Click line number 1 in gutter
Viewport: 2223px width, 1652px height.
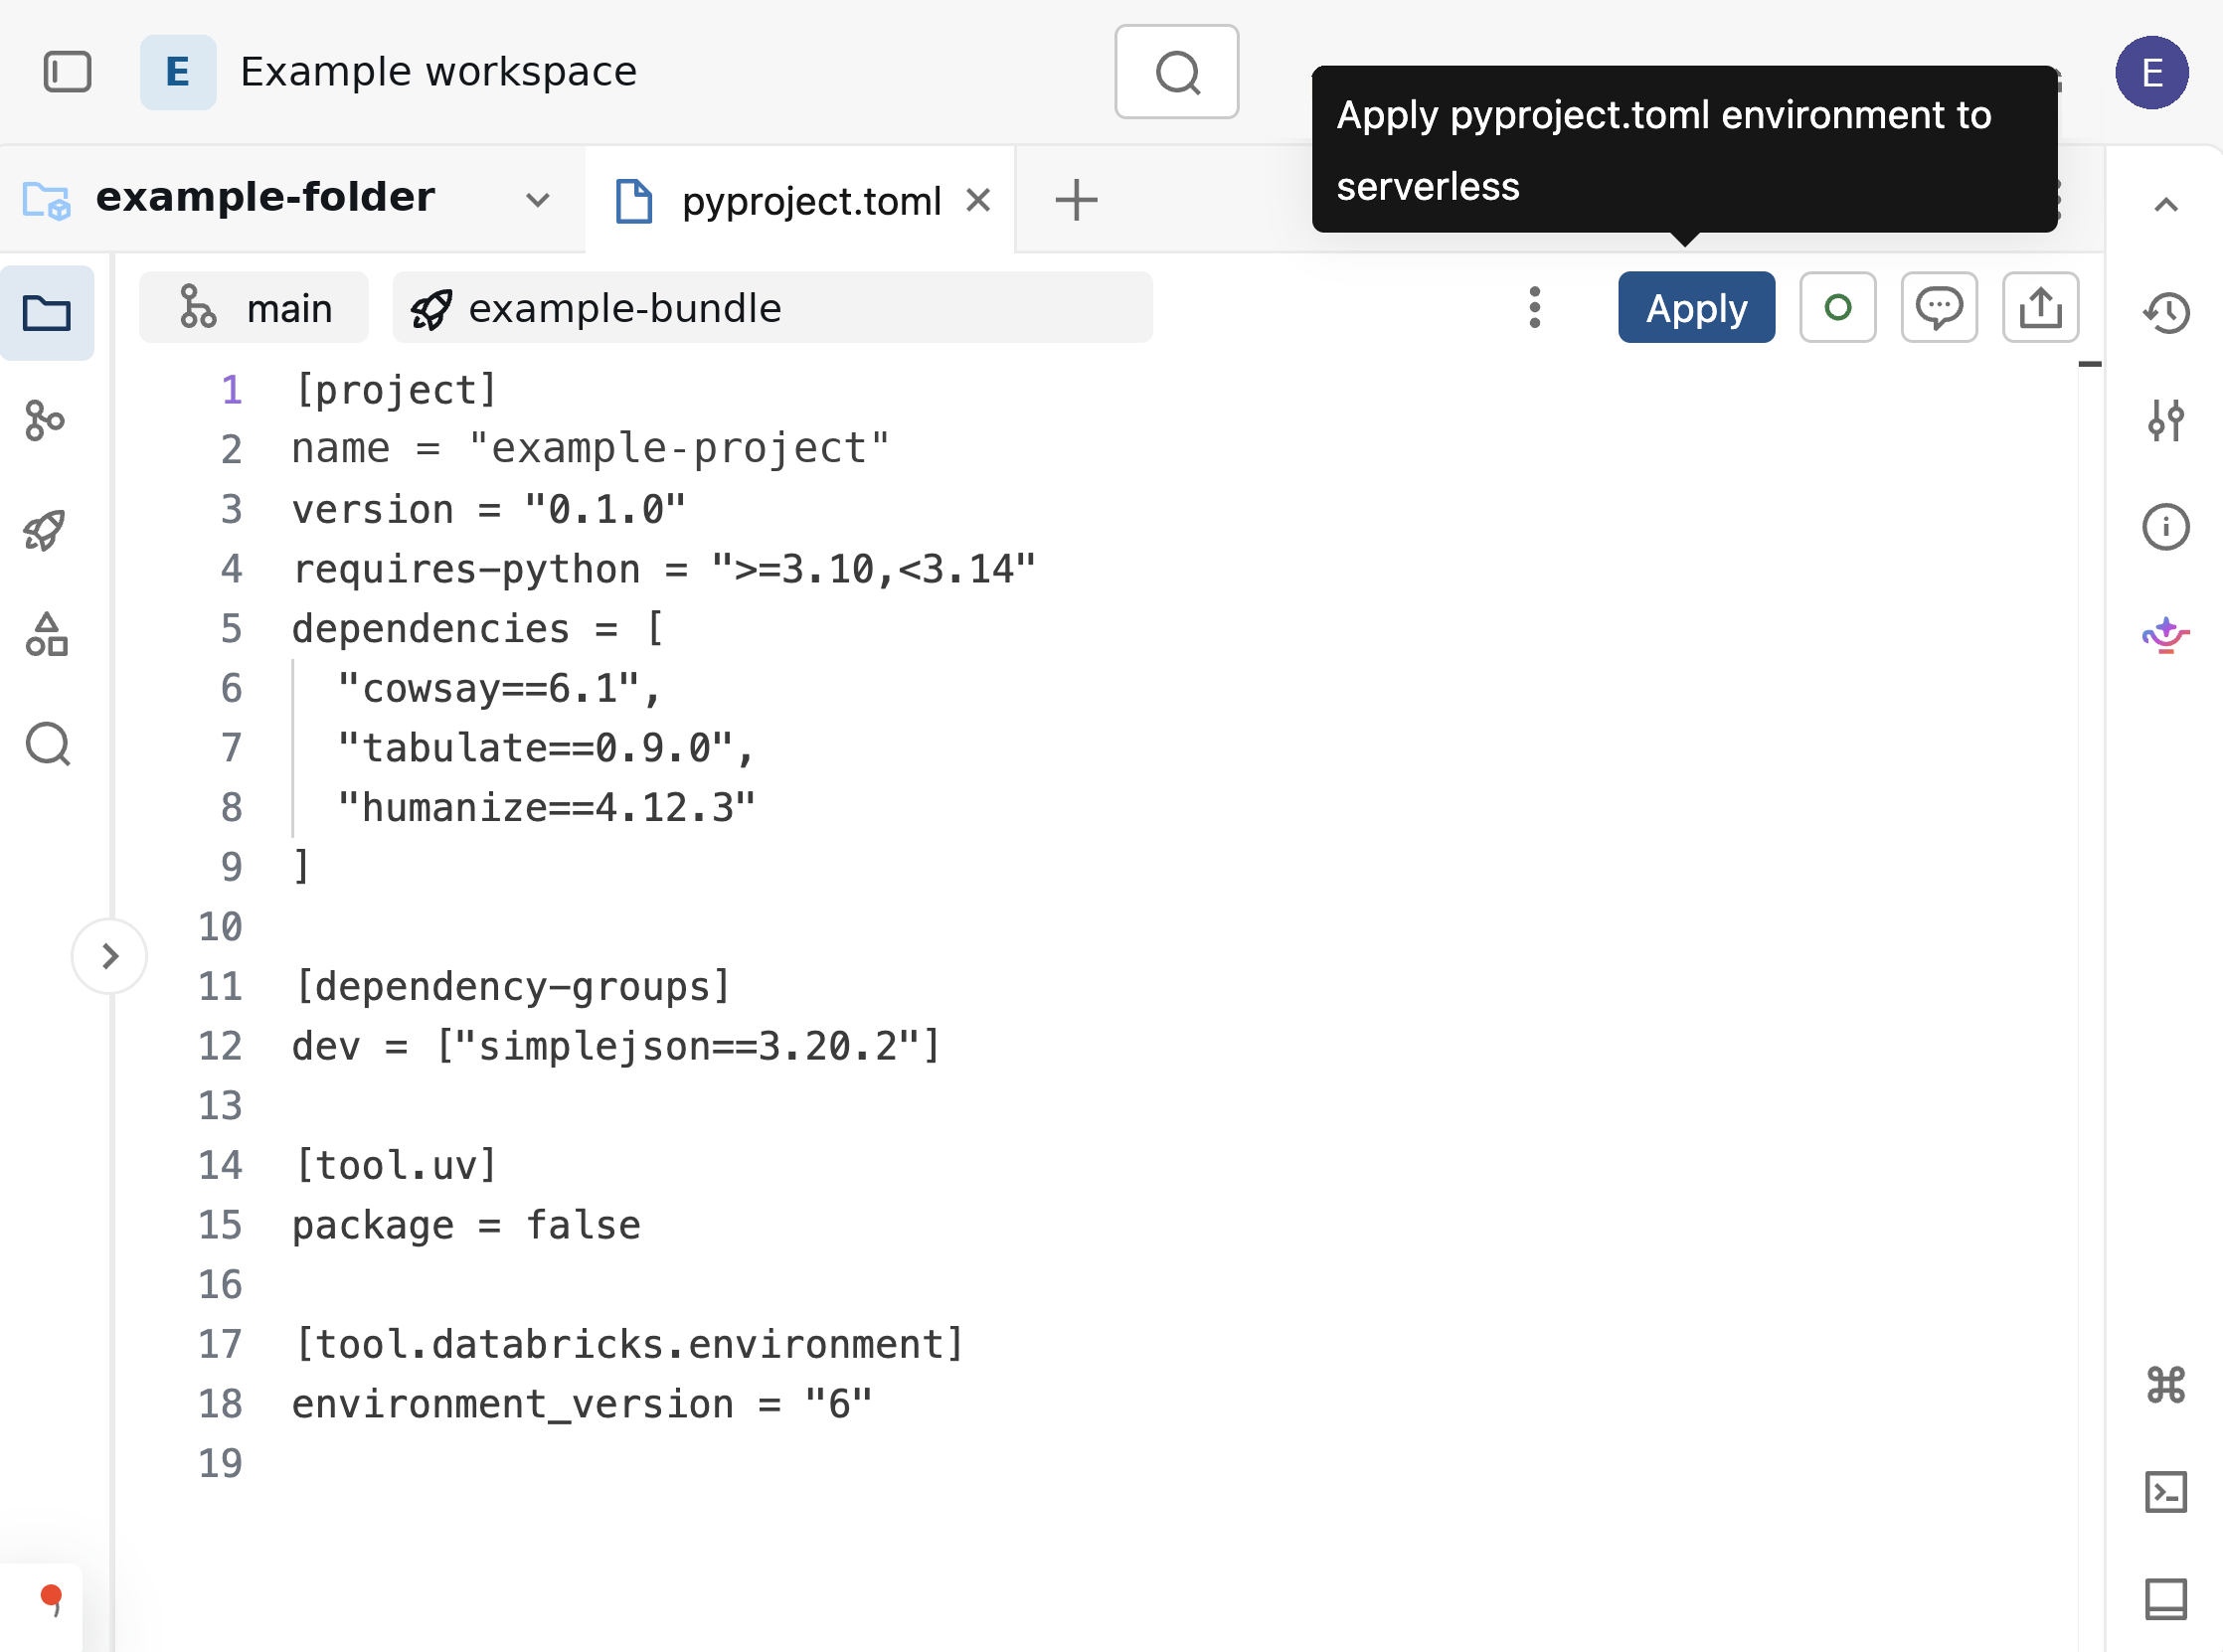(231, 390)
